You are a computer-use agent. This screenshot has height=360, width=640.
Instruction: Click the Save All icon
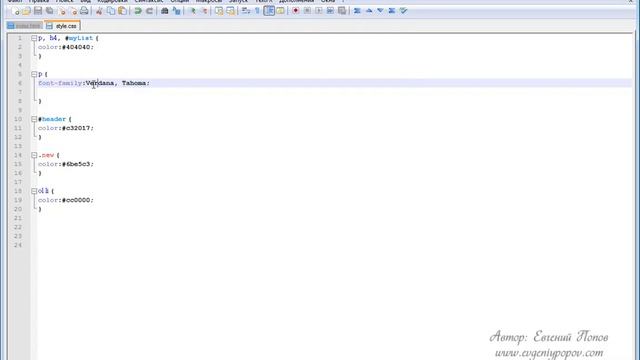pos(49,11)
